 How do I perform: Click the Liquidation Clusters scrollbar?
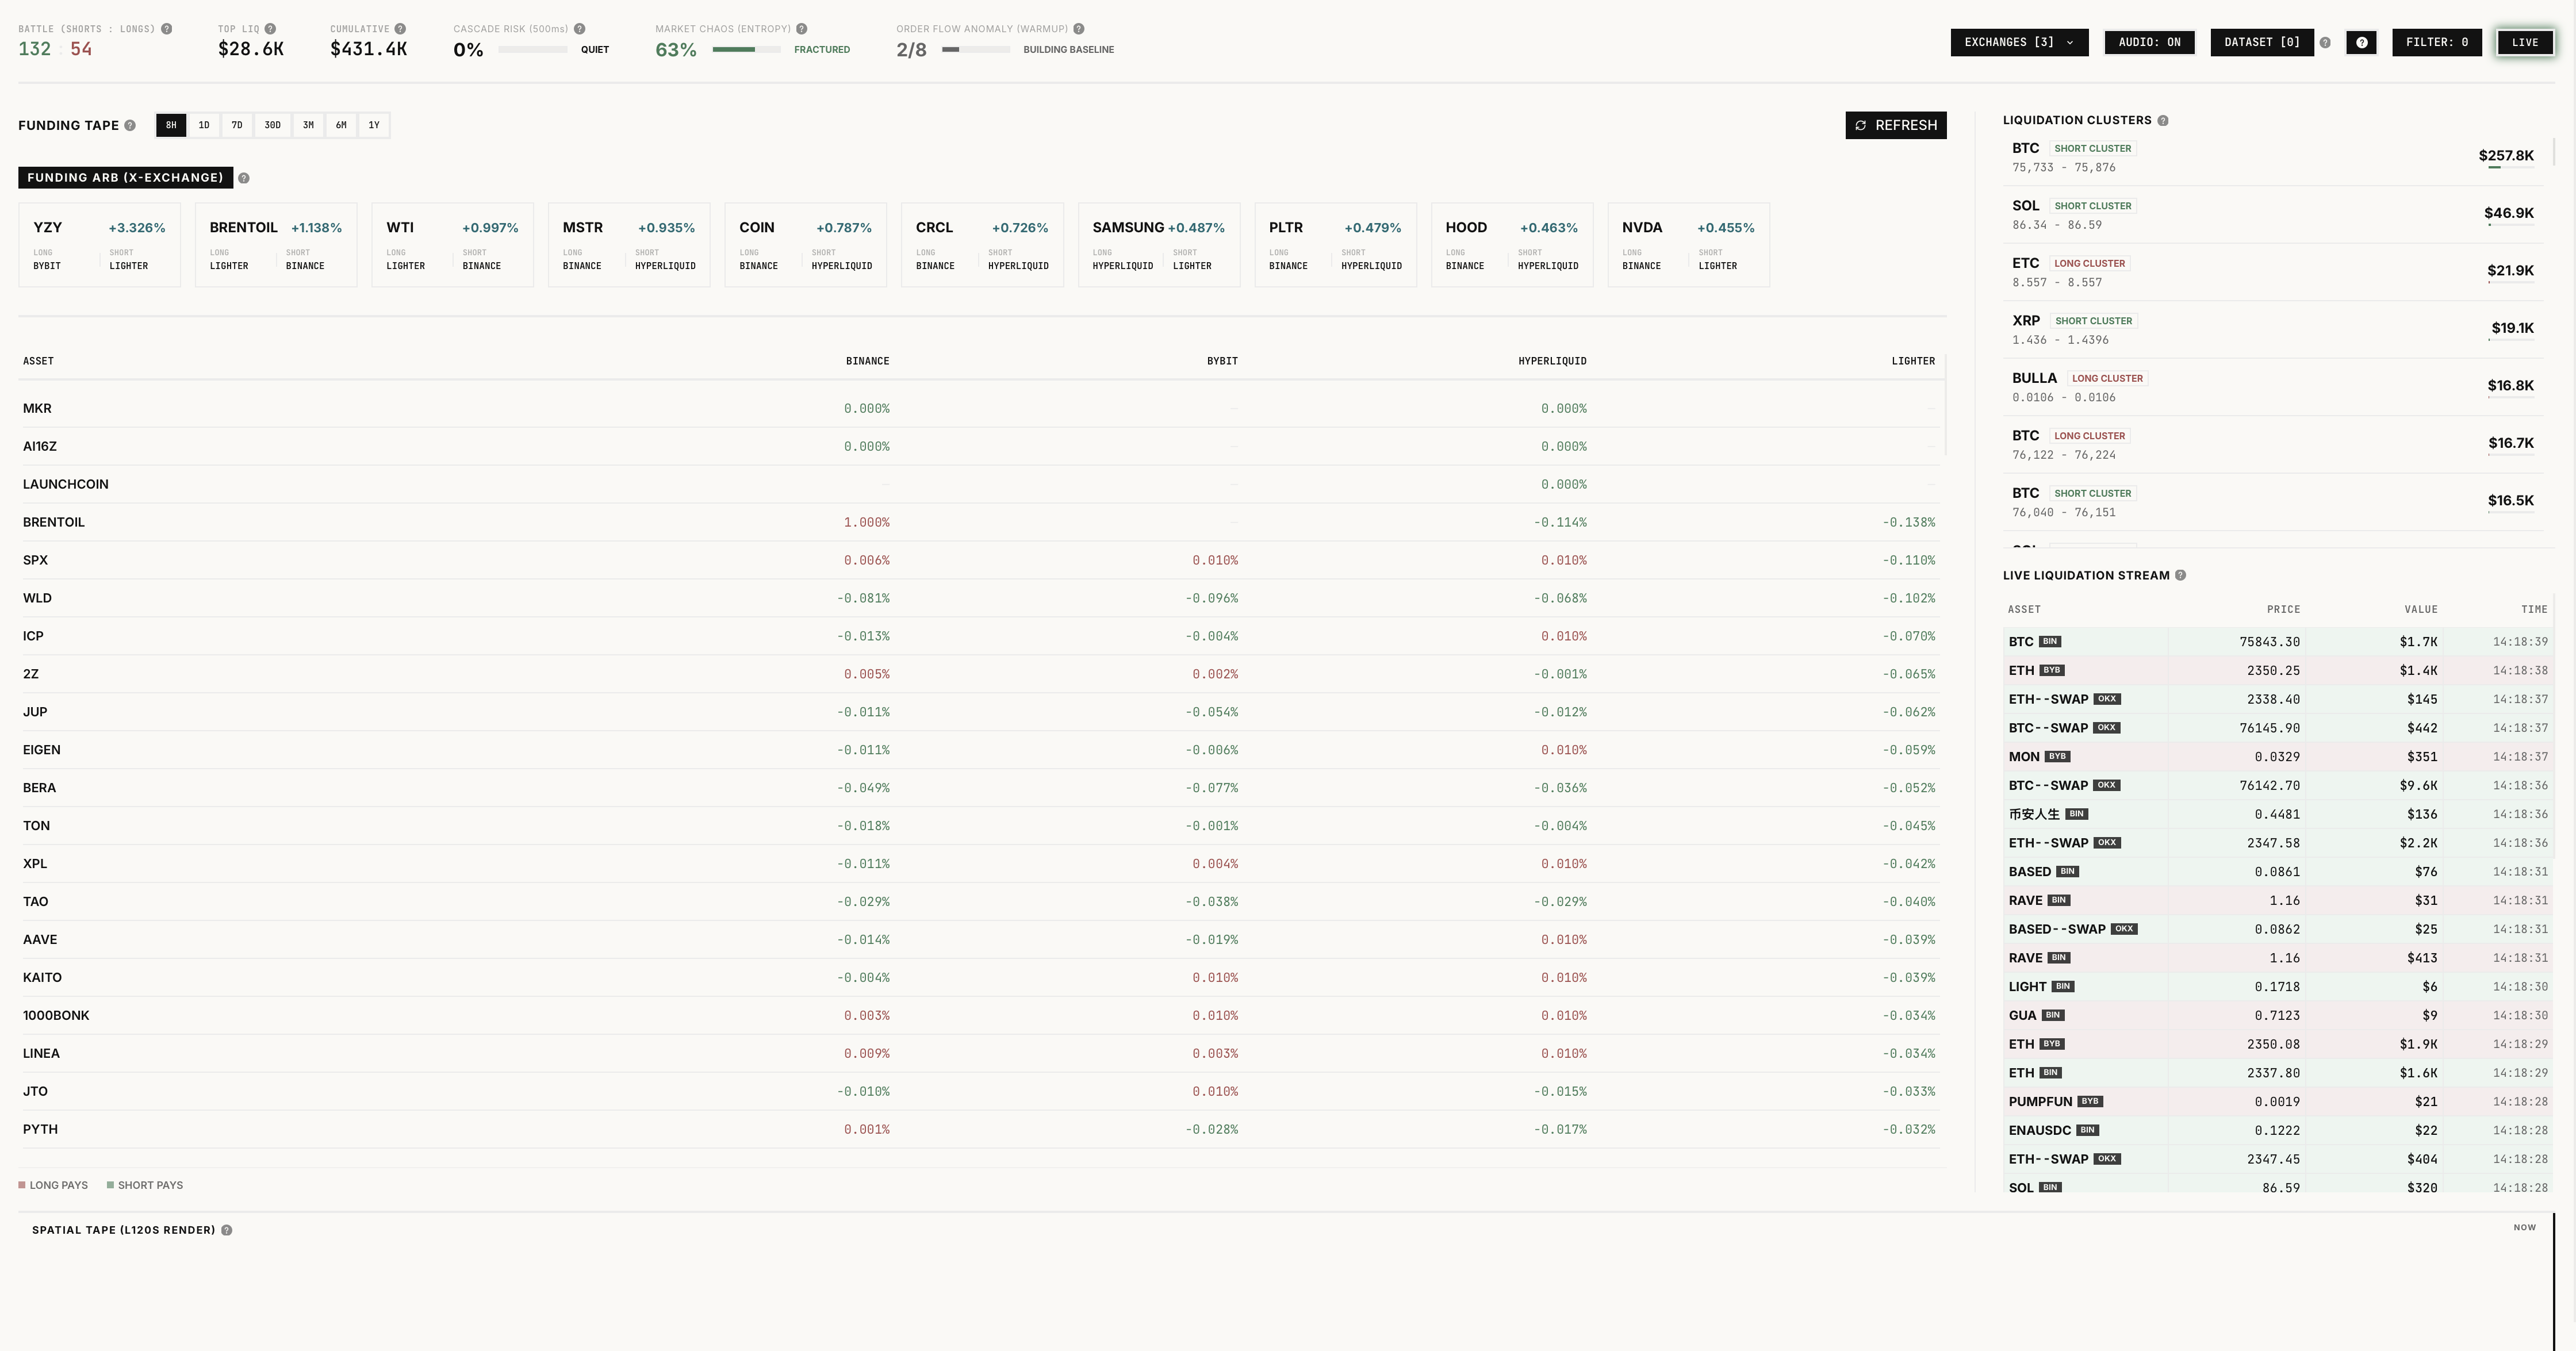coord(2553,151)
